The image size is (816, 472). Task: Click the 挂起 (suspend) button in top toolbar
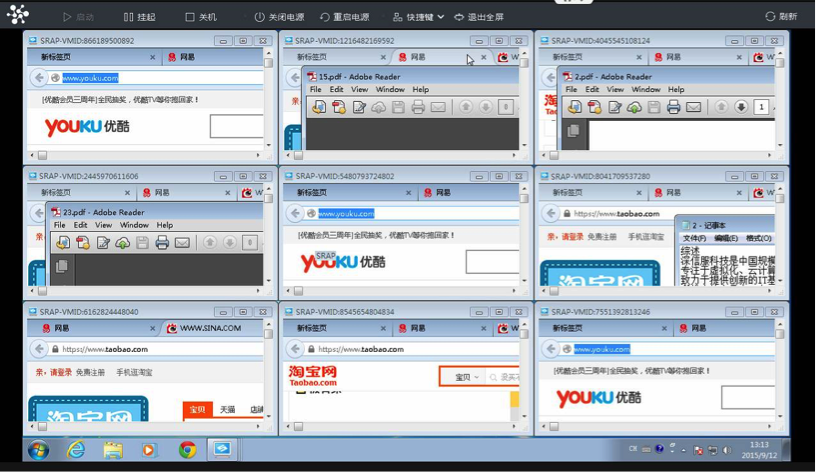click(x=139, y=17)
